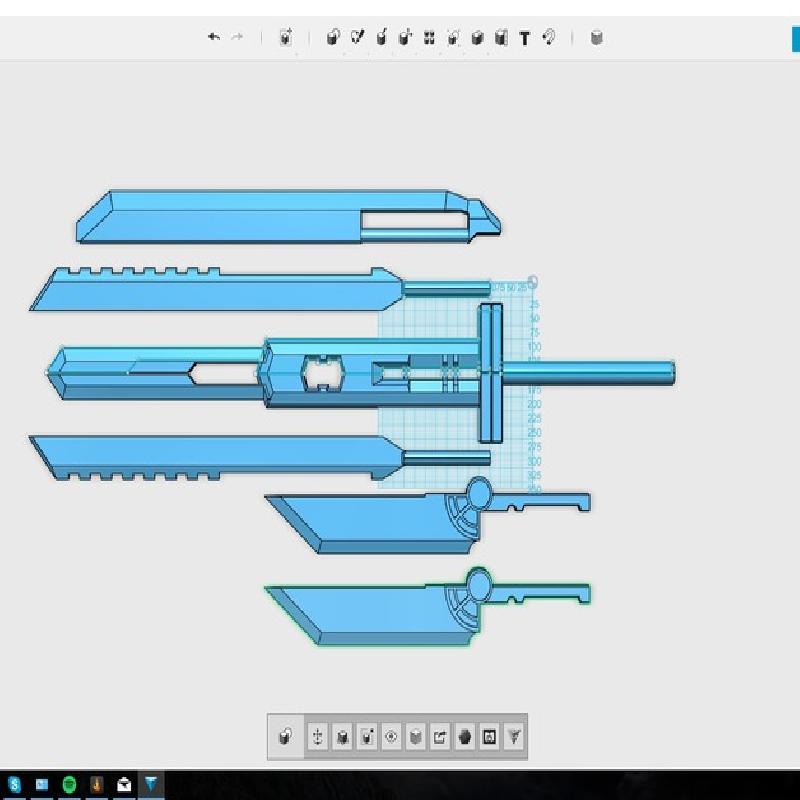The width and height of the screenshot is (800, 800).
Task: Select the Move tool with the axis-arrows icon in the bottom toolbar
Action: [317, 737]
